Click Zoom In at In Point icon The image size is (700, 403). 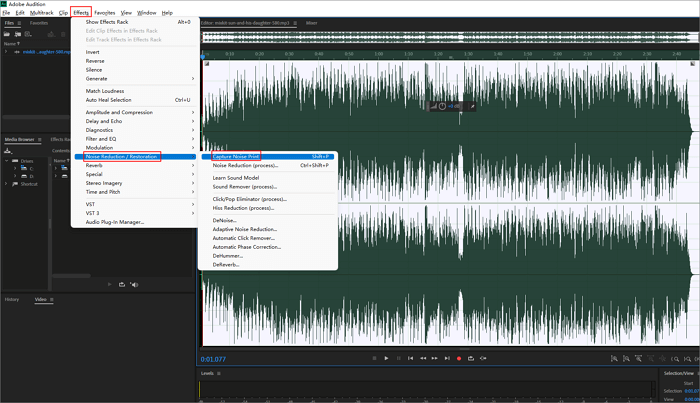pyautogui.click(x=675, y=358)
